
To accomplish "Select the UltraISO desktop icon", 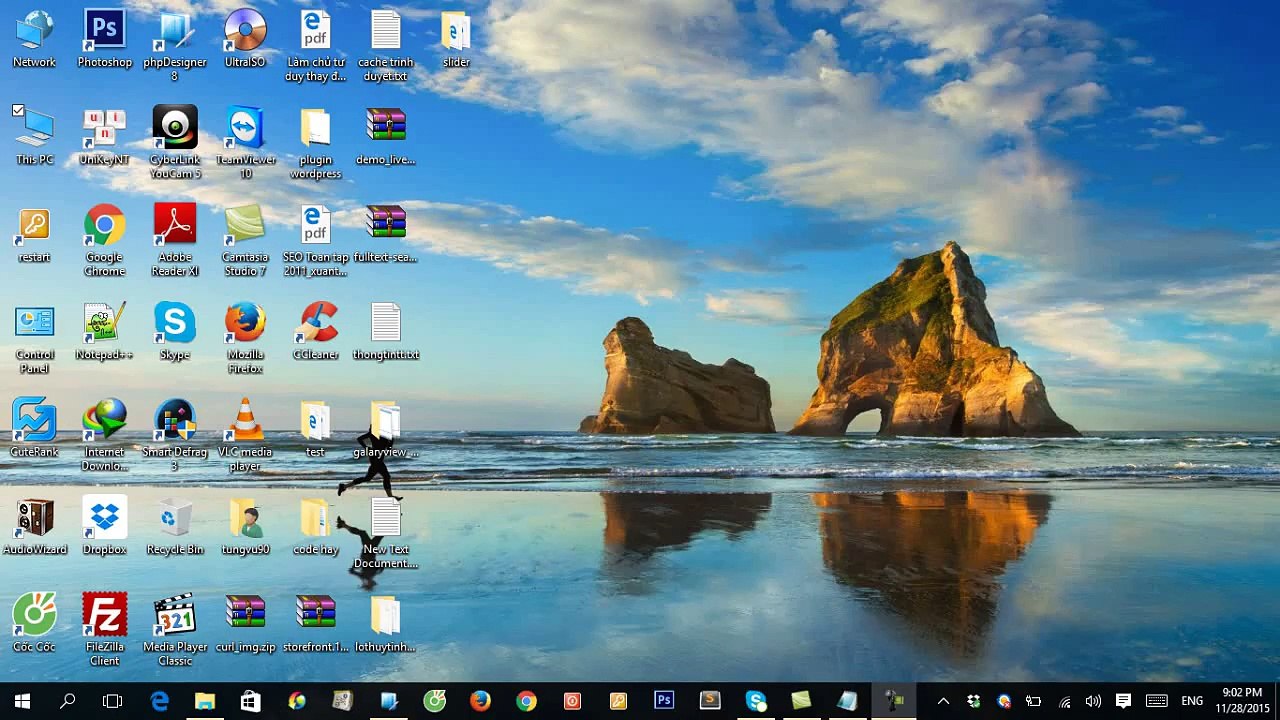I will coord(245,40).
